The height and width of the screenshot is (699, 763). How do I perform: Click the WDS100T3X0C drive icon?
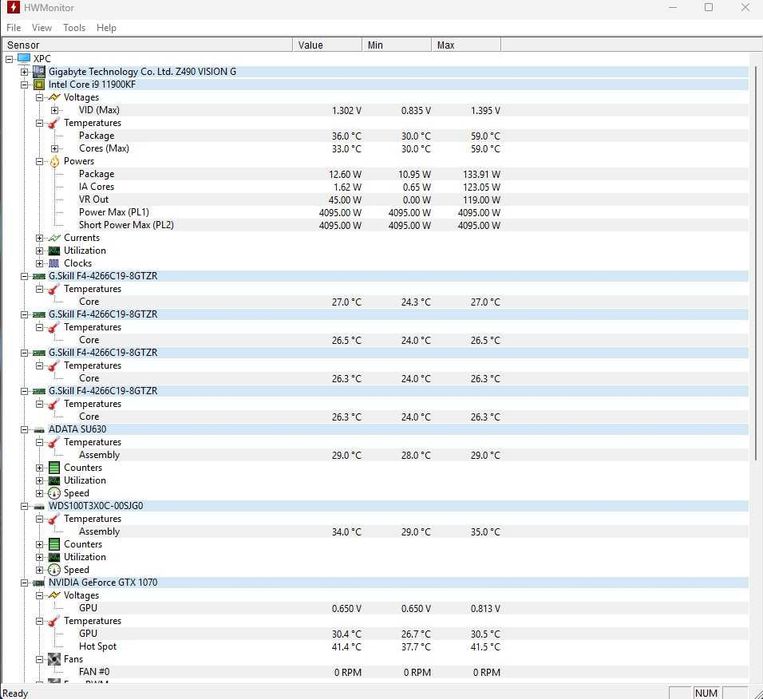click(x=39, y=506)
